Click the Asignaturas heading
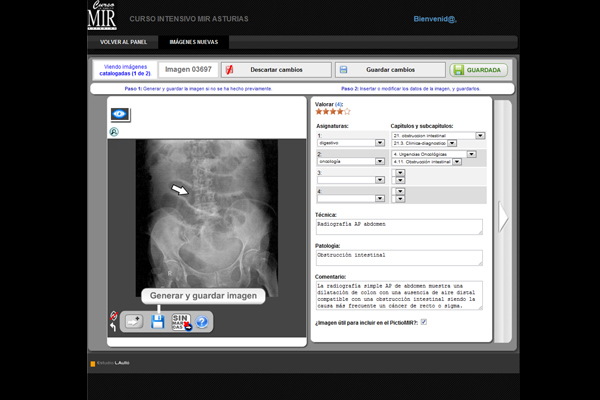600x400 pixels. tap(332, 126)
